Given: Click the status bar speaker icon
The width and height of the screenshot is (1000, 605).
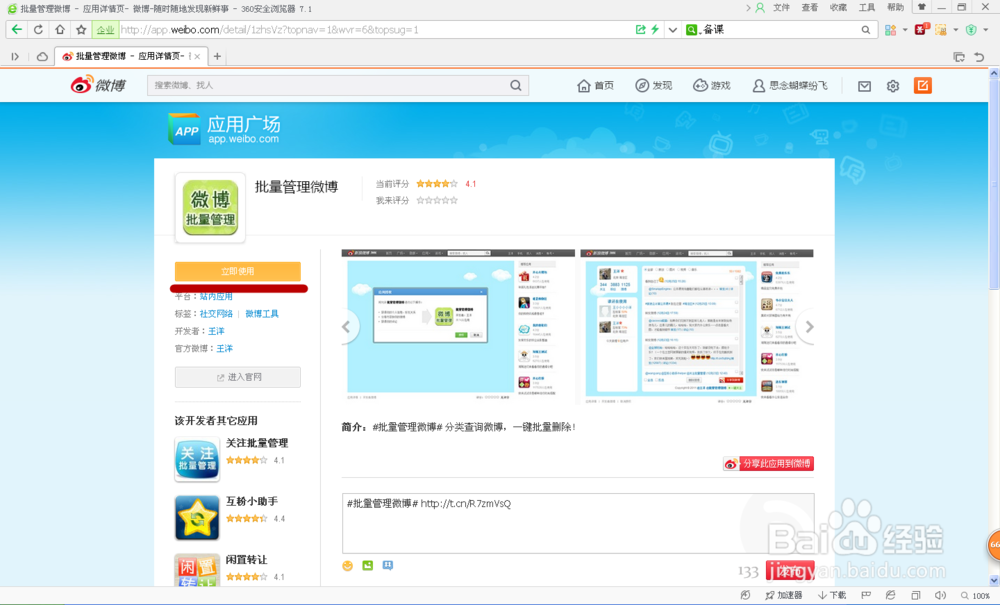Looking at the screenshot, I should [x=940, y=595].
